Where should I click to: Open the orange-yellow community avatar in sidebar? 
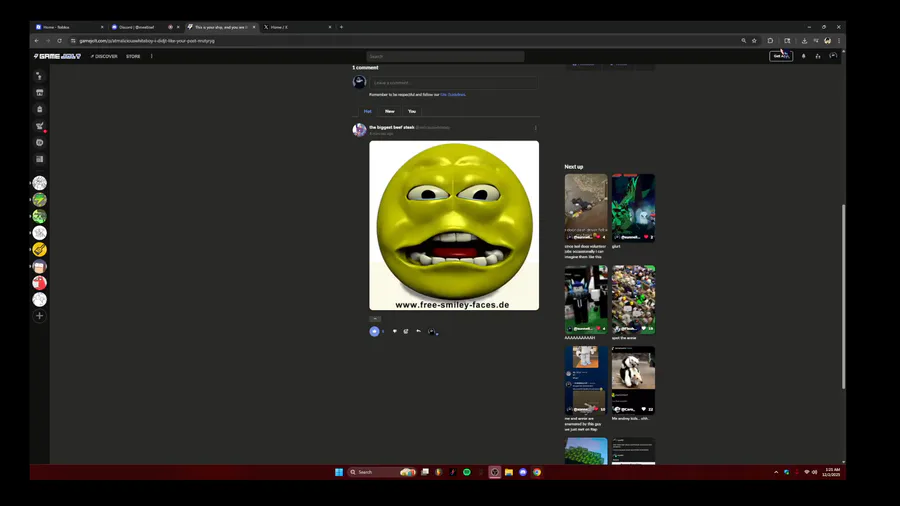tap(40, 250)
